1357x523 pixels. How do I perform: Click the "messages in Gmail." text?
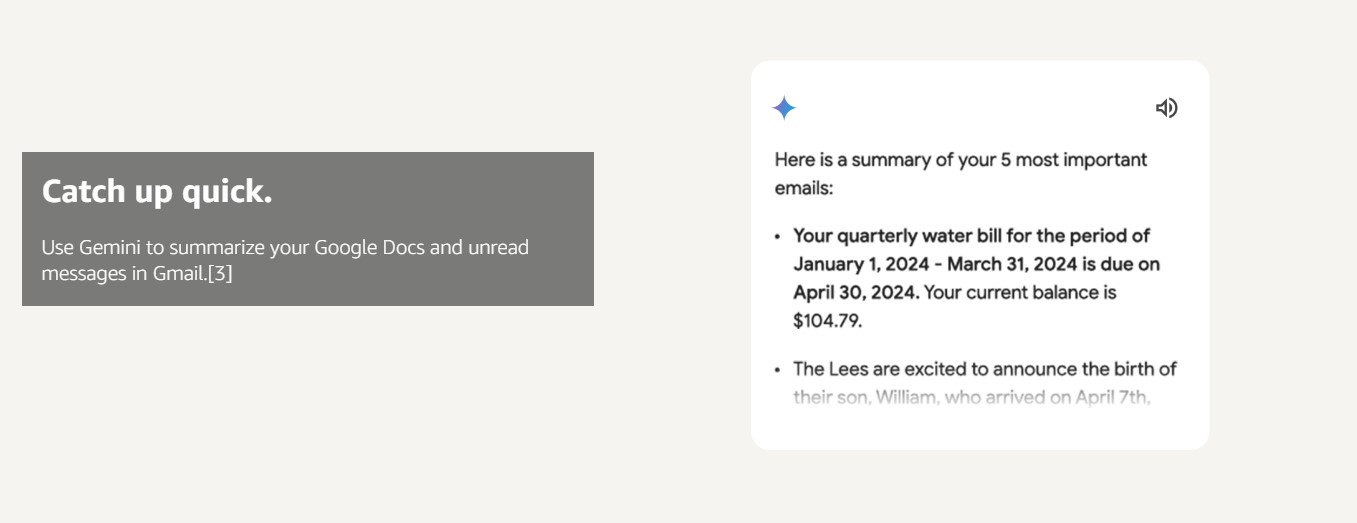click(x=123, y=273)
